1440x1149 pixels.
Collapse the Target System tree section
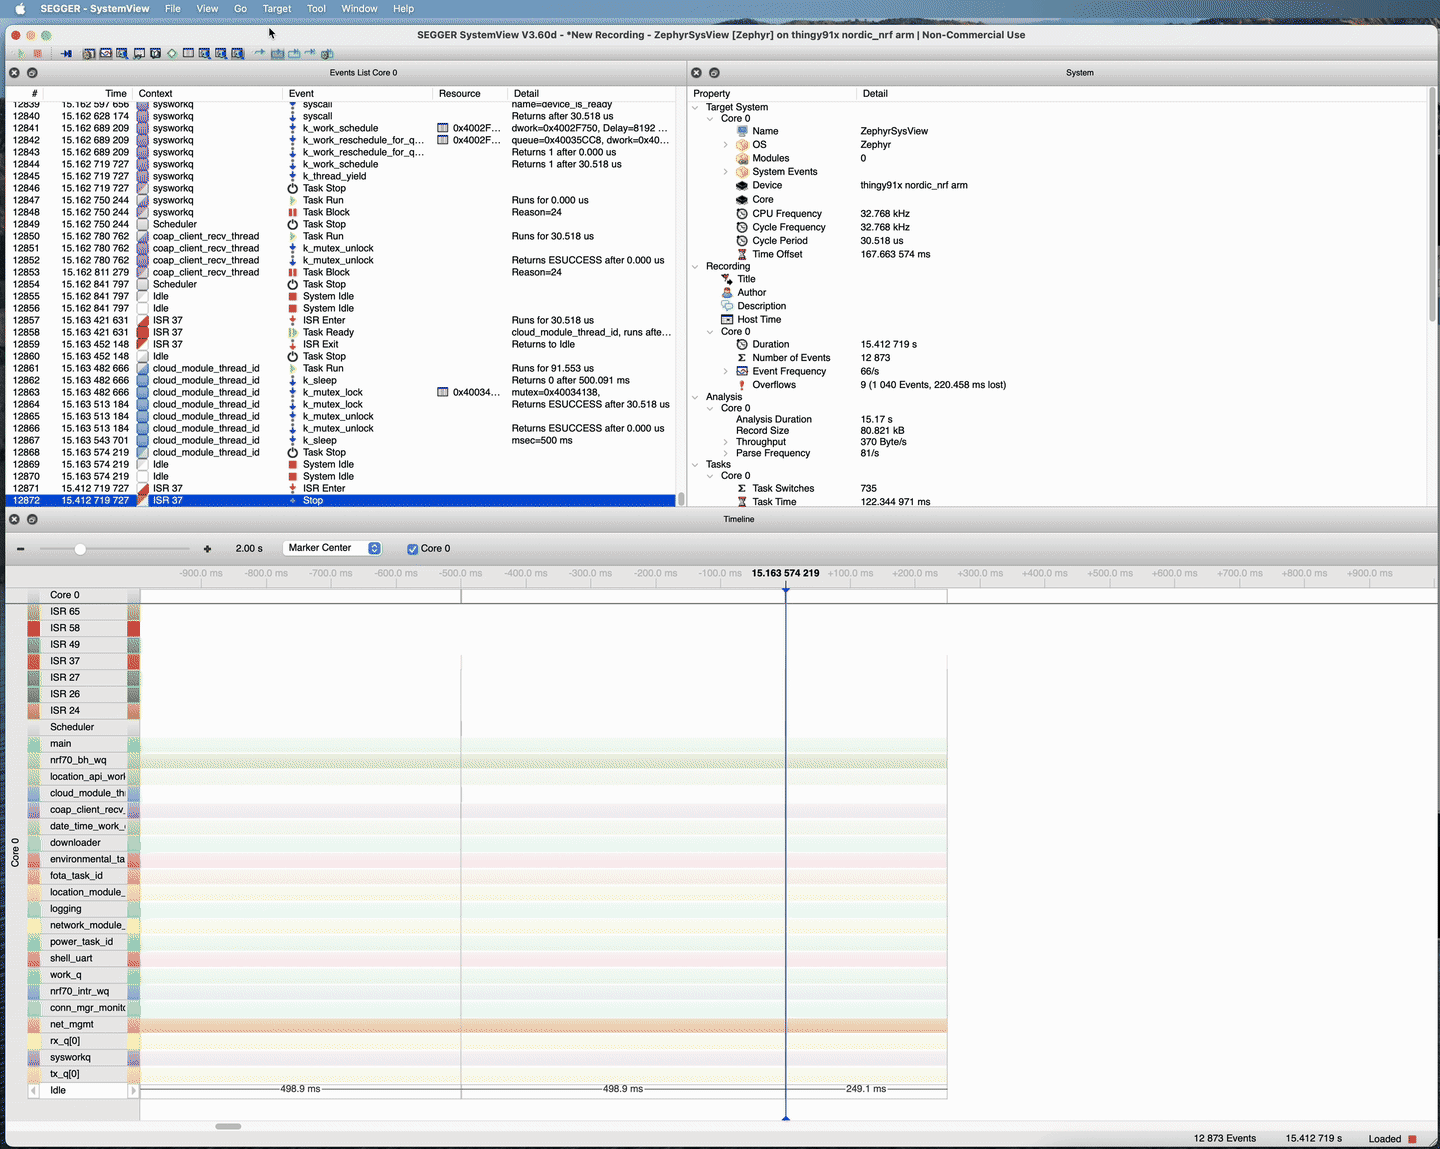pyautogui.click(x=696, y=107)
